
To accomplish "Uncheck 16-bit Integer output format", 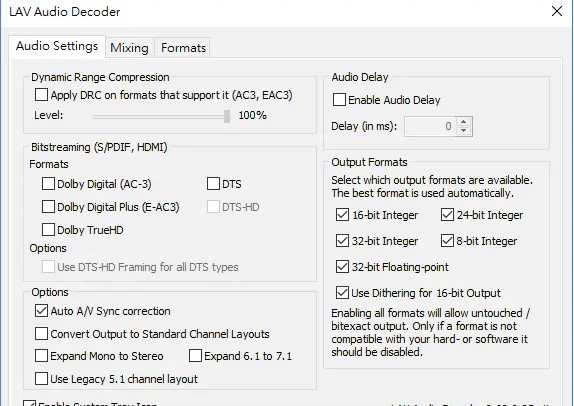I will pyautogui.click(x=342, y=215).
